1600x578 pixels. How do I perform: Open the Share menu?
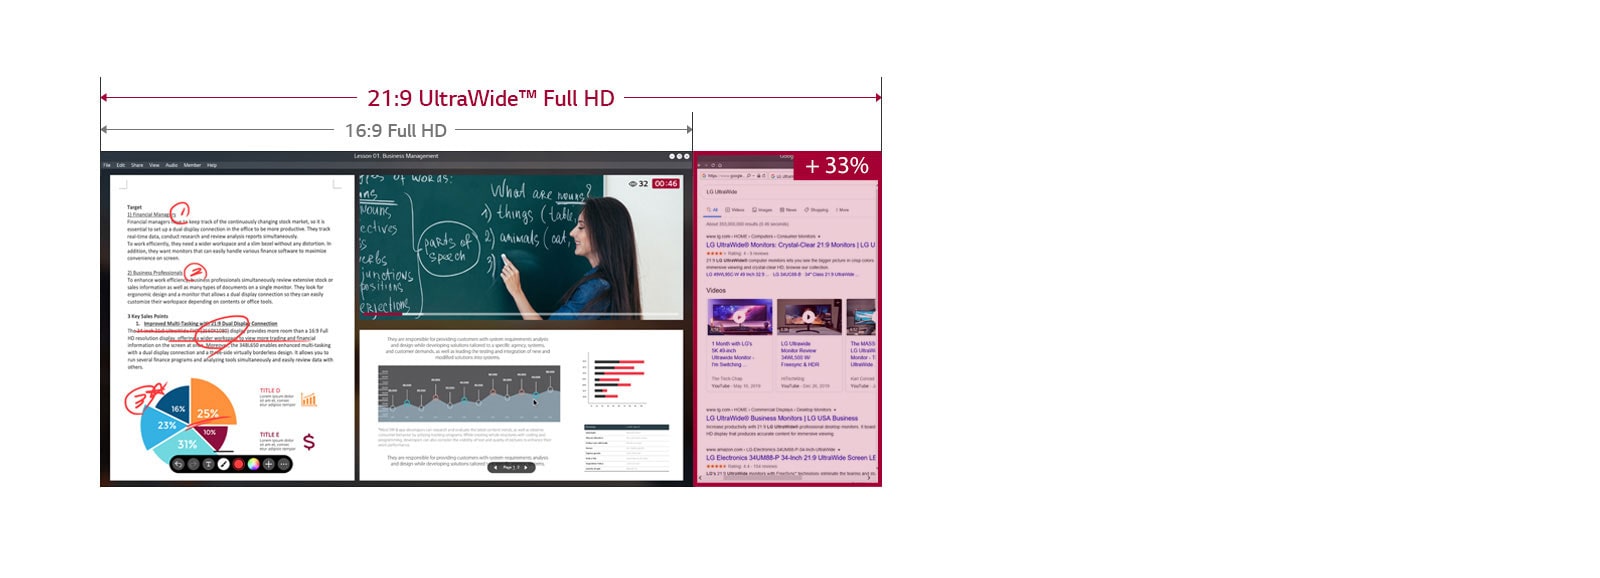tap(137, 165)
